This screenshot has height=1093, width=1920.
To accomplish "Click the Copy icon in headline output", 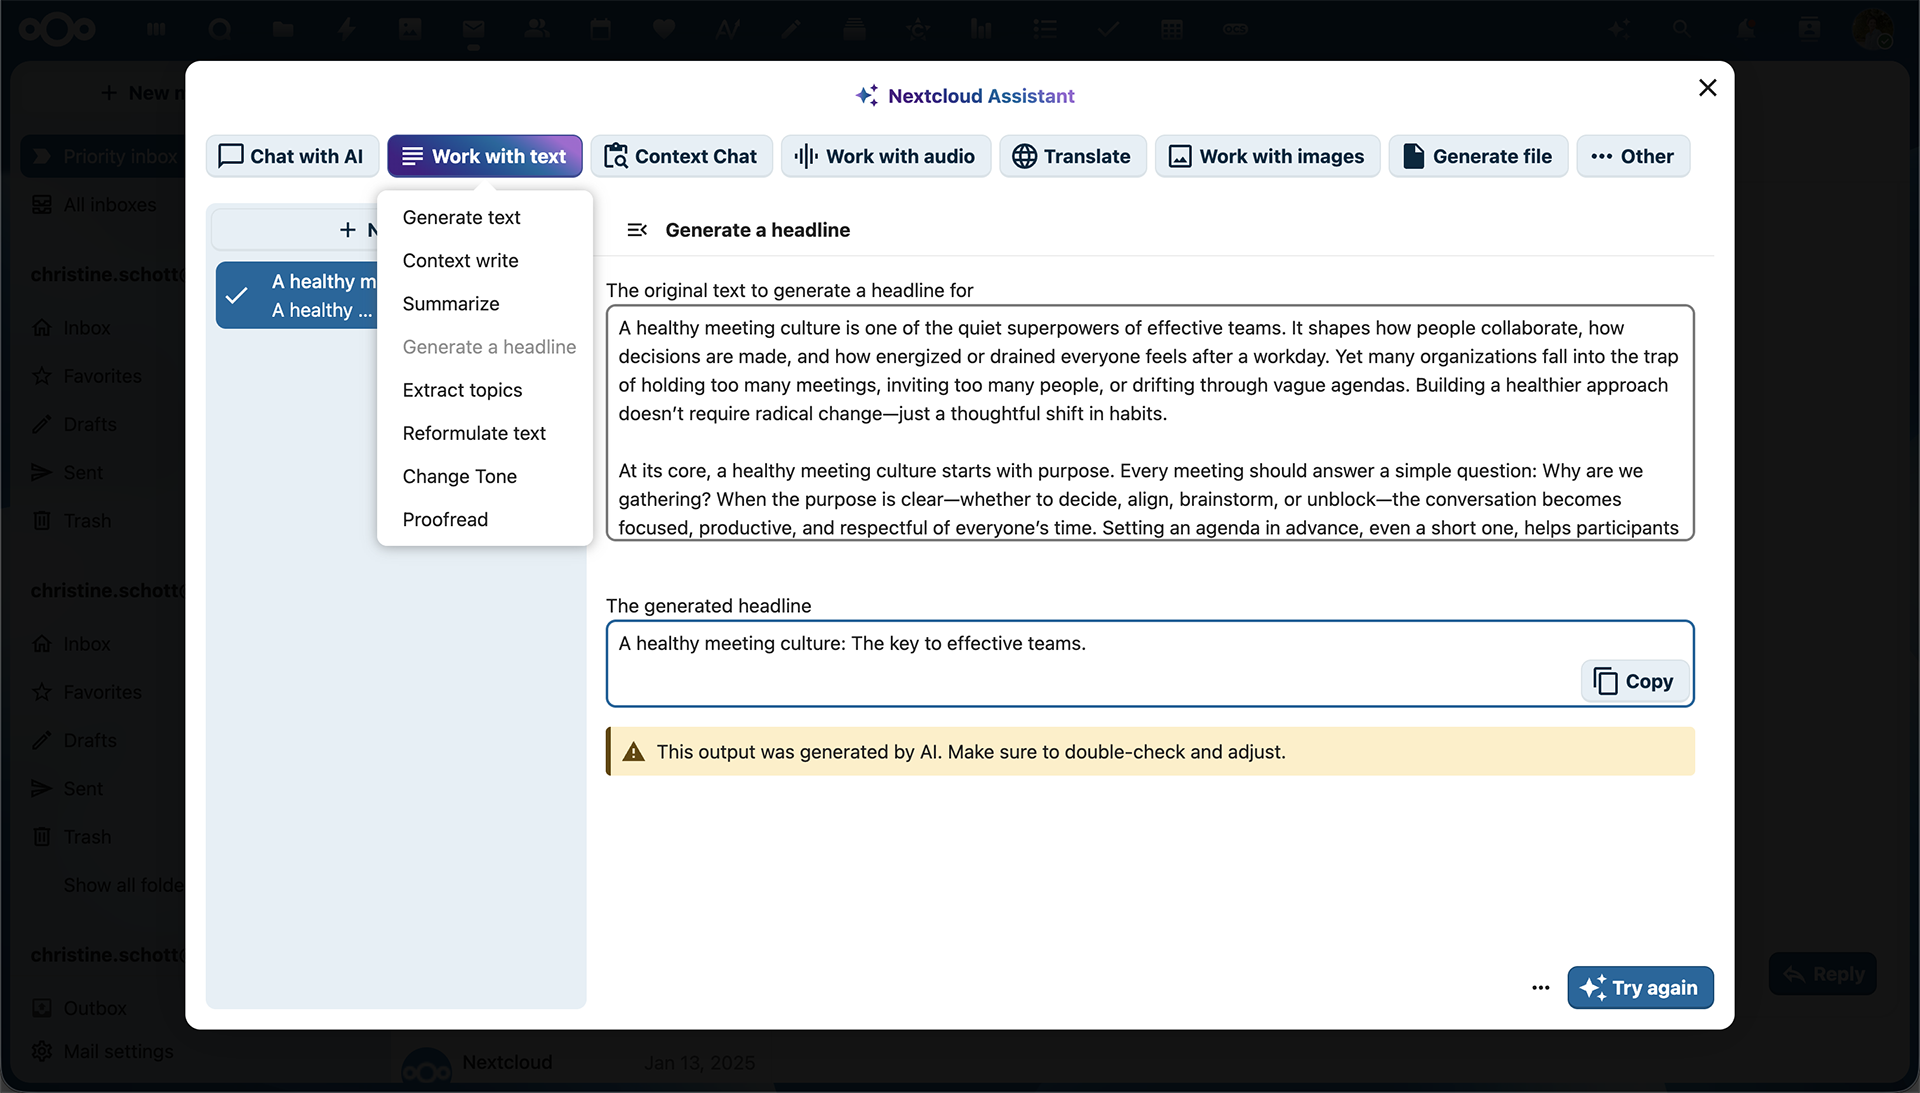I will [x=1605, y=681].
